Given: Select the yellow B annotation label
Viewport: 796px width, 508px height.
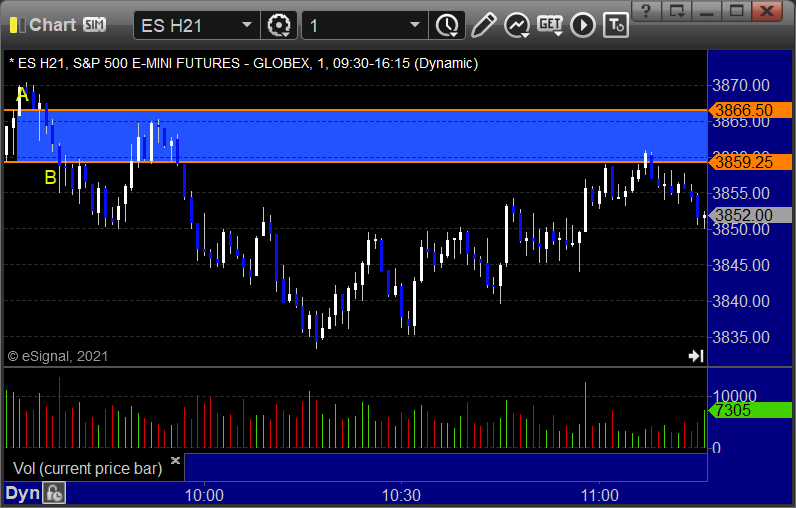Looking at the screenshot, I should (50, 177).
